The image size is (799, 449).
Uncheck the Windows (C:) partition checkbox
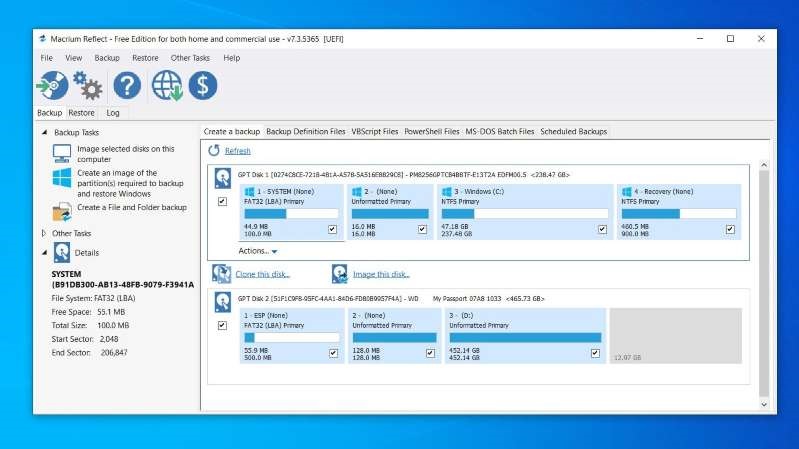pyautogui.click(x=602, y=229)
